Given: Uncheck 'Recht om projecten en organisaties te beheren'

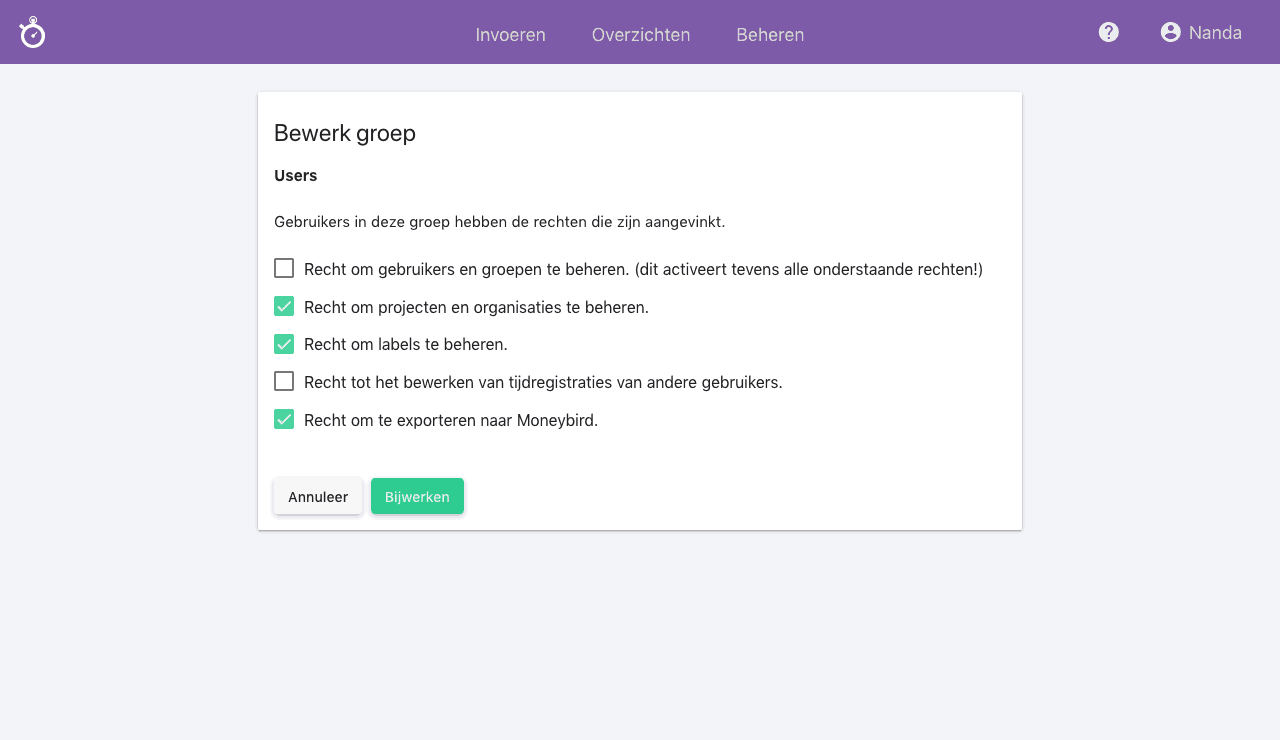Looking at the screenshot, I should [x=284, y=306].
